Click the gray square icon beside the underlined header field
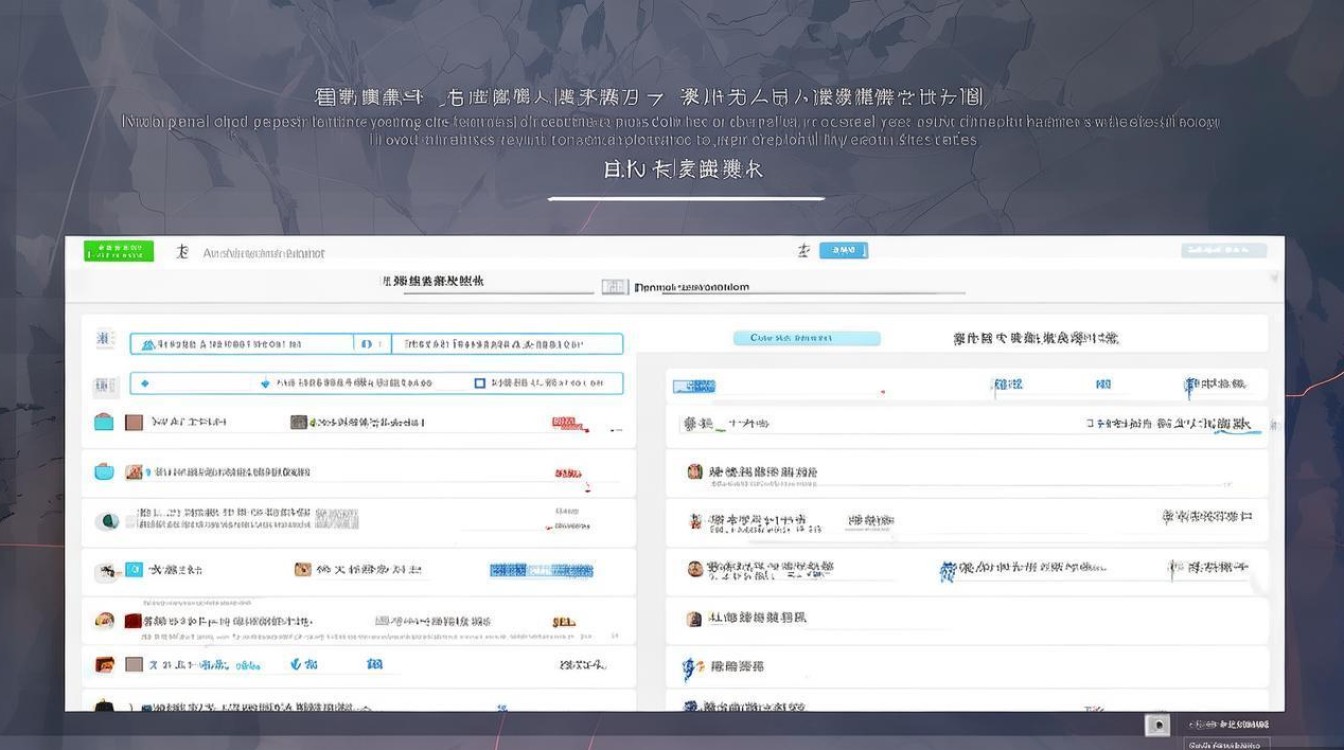 (614, 287)
